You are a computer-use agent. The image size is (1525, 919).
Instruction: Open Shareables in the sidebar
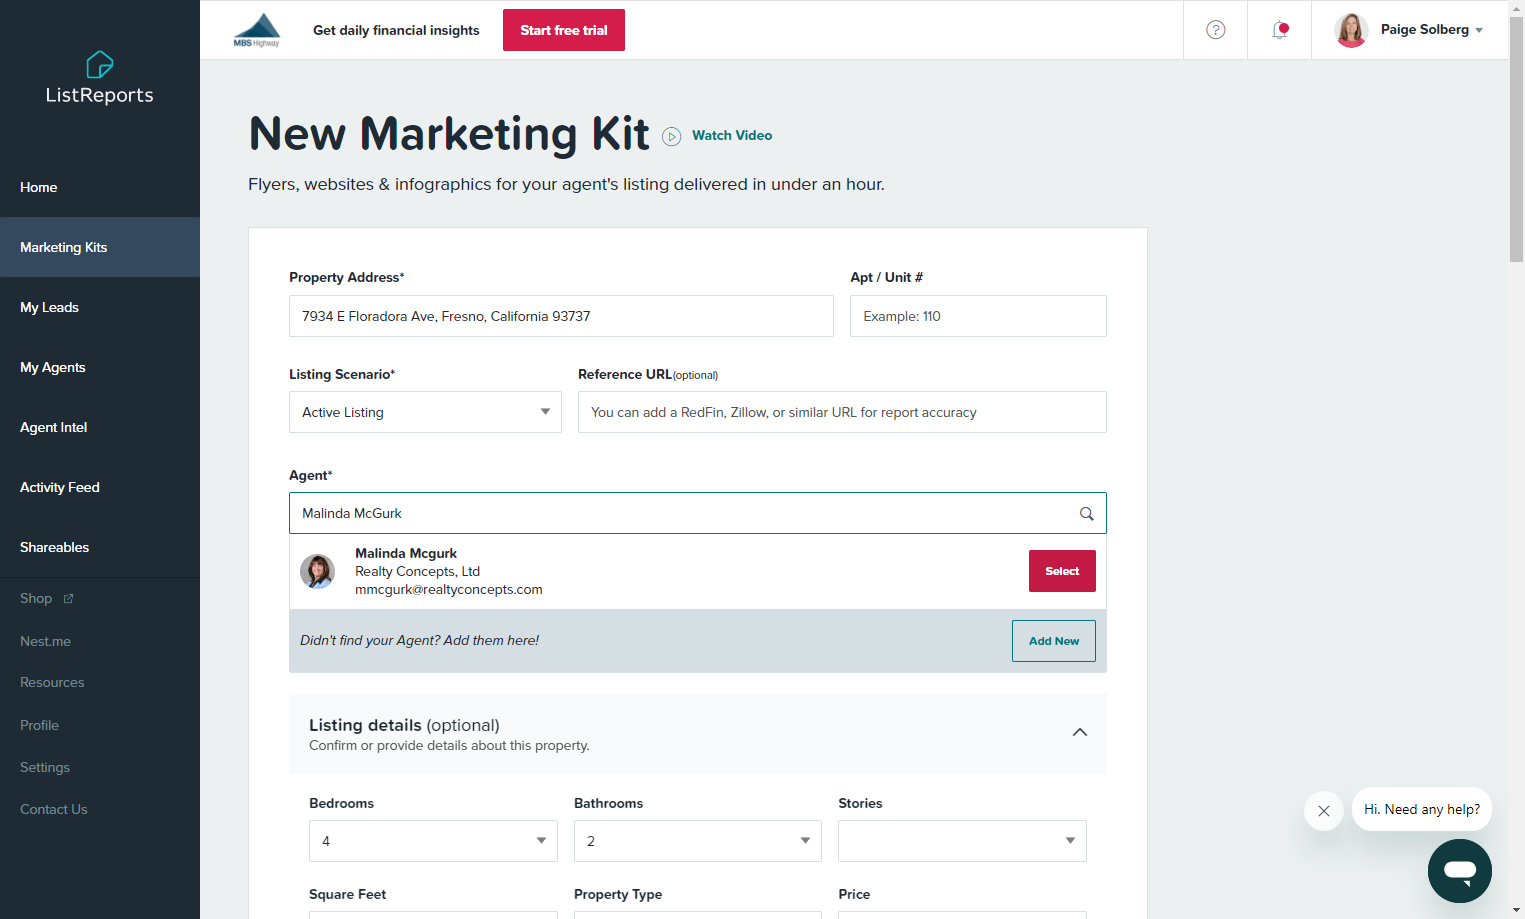pos(100,547)
